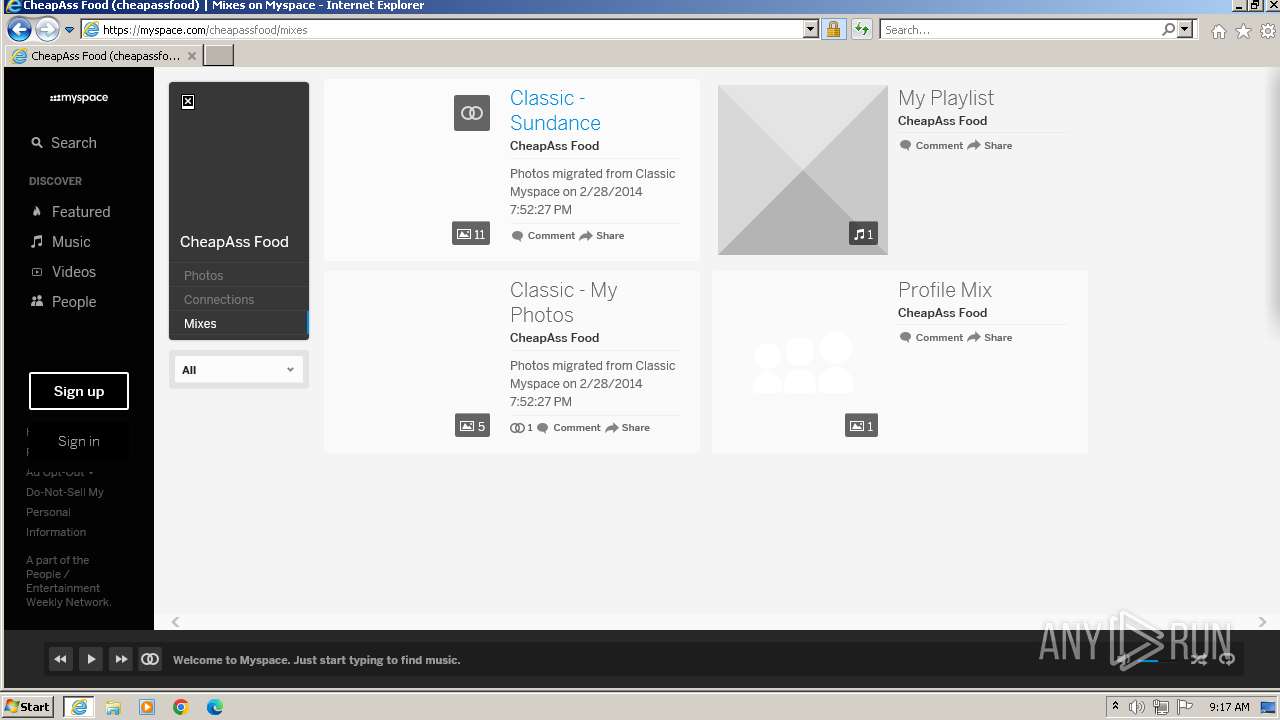Open the IE Home icon

pyautogui.click(x=1218, y=31)
